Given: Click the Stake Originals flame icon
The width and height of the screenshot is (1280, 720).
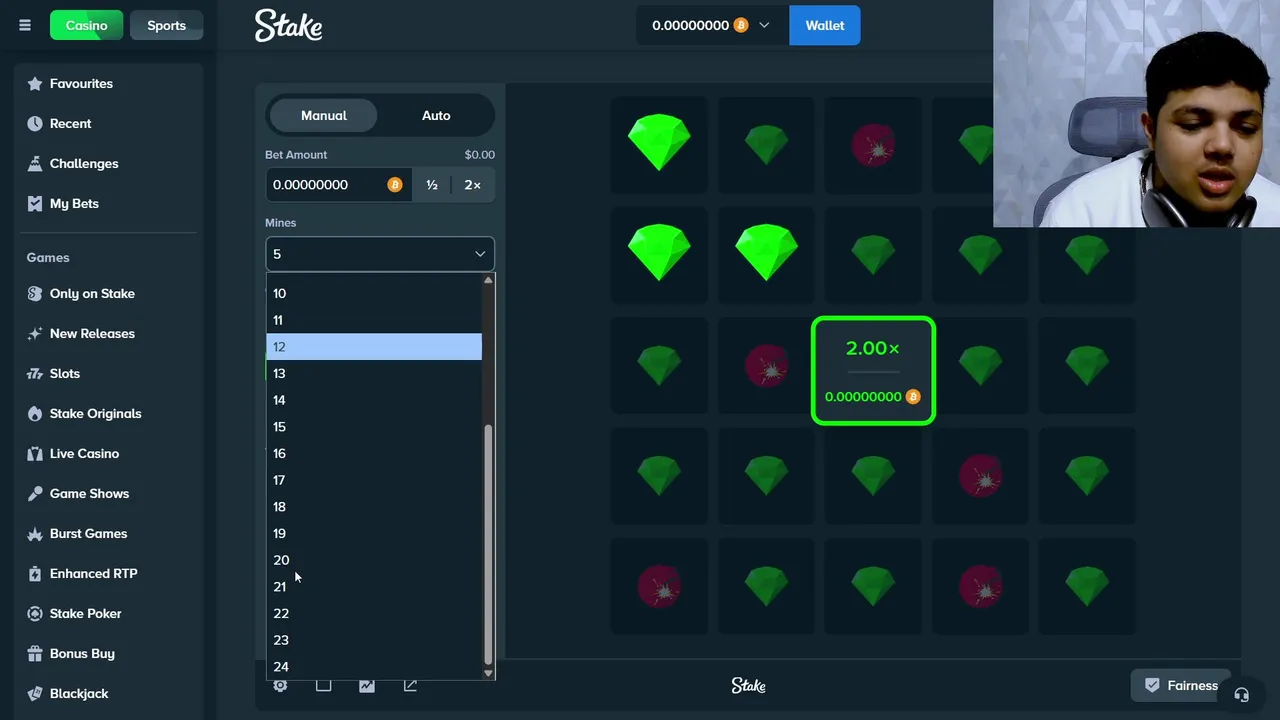Looking at the screenshot, I should [x=35, y=414].
